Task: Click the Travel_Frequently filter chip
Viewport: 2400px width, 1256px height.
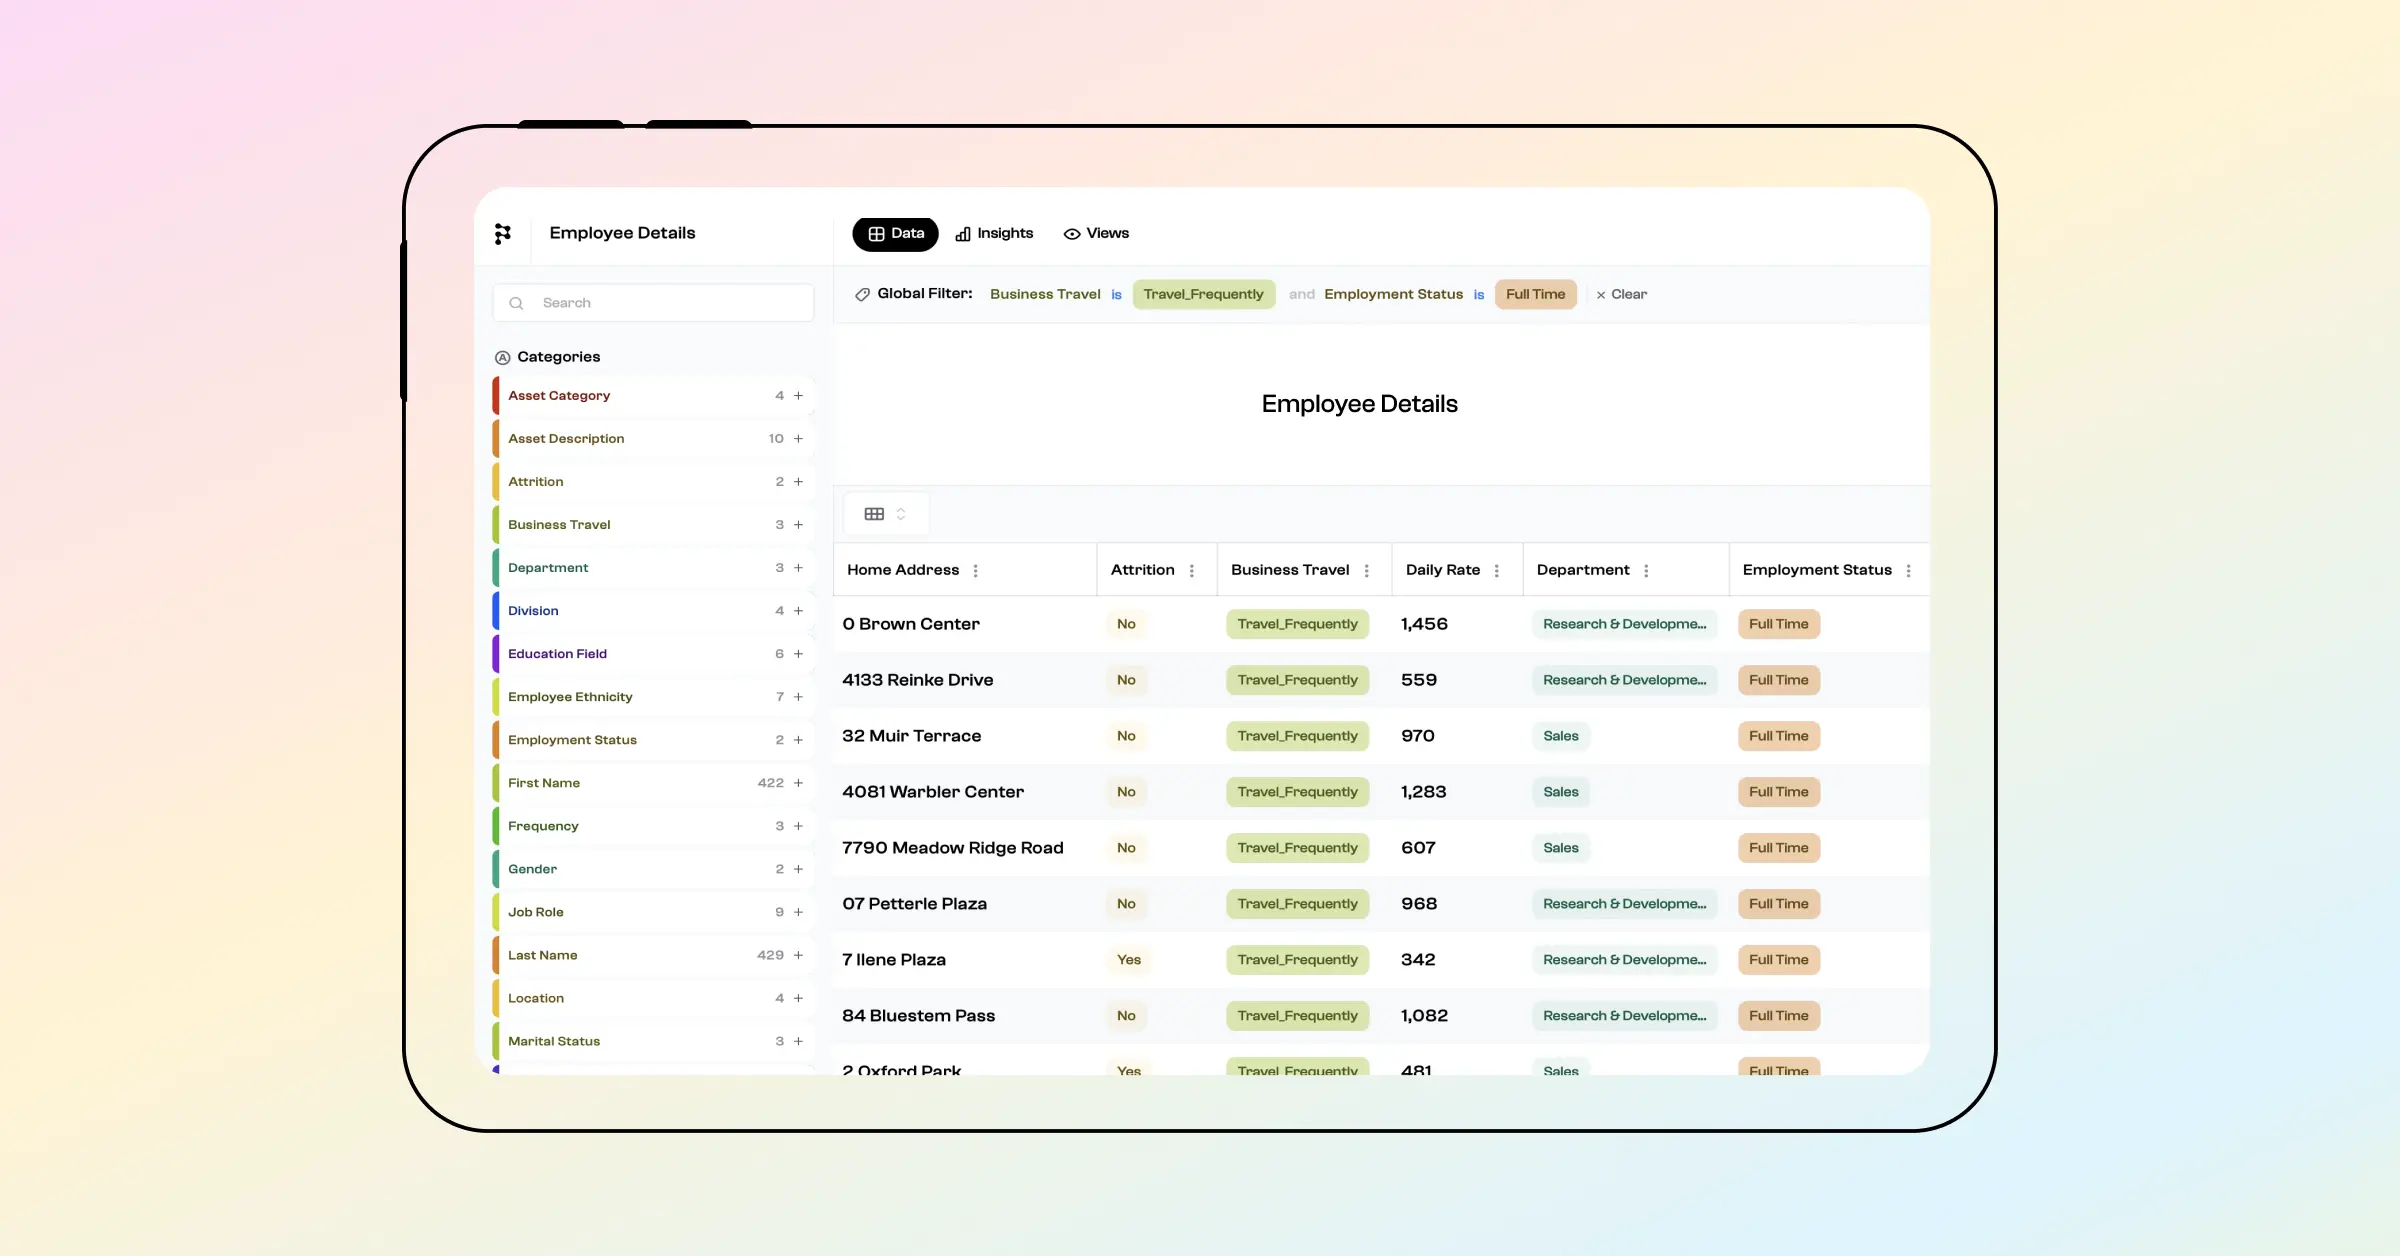Action: pos(1203,294)
